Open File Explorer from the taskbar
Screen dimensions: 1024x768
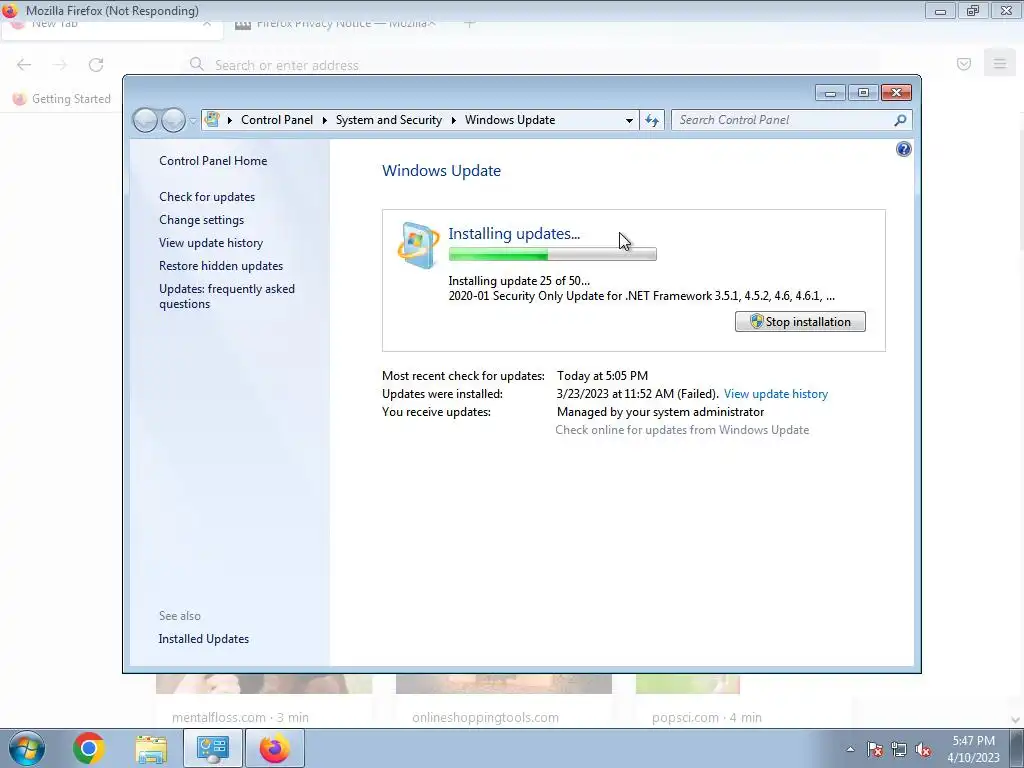pos(151,749)
